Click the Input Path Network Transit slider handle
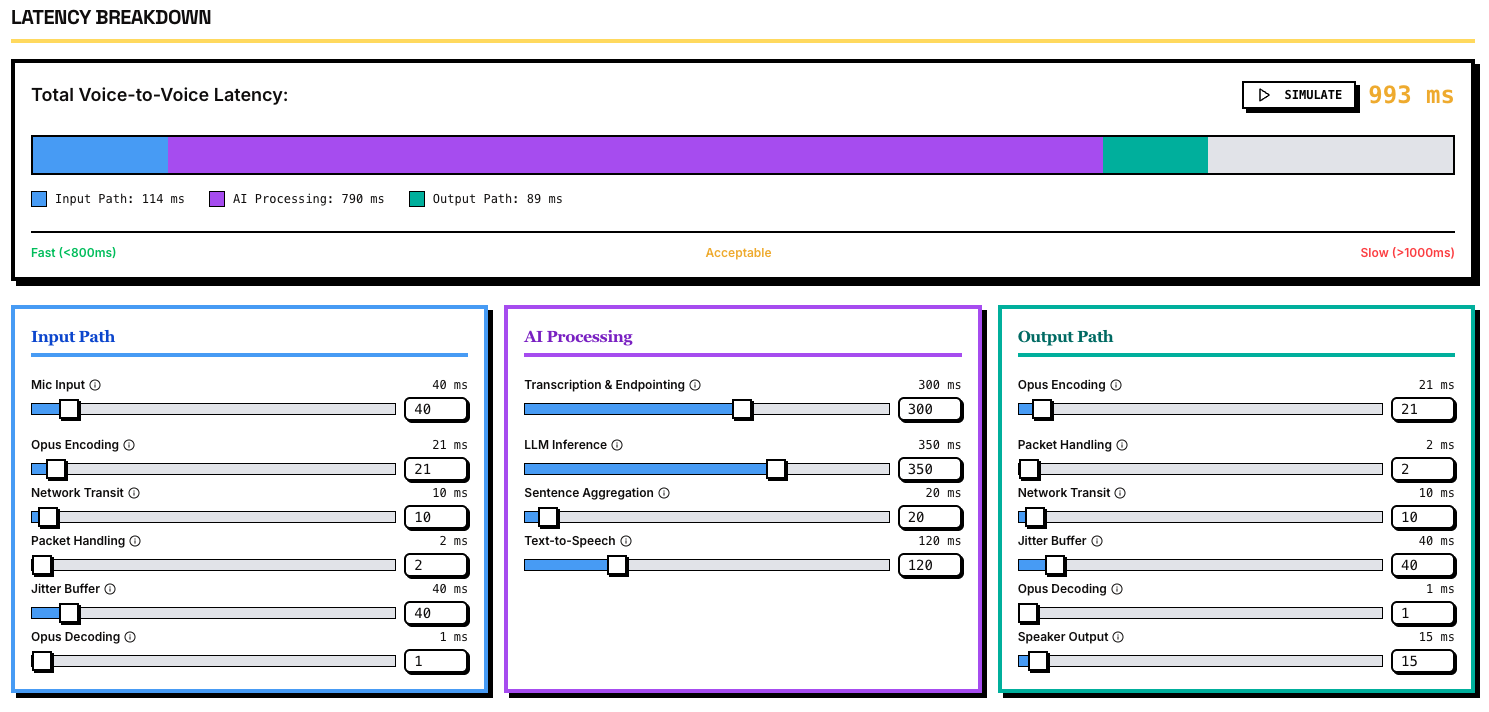The height and width of the screenshot is (712, 1489). click(x=48, y=517)
